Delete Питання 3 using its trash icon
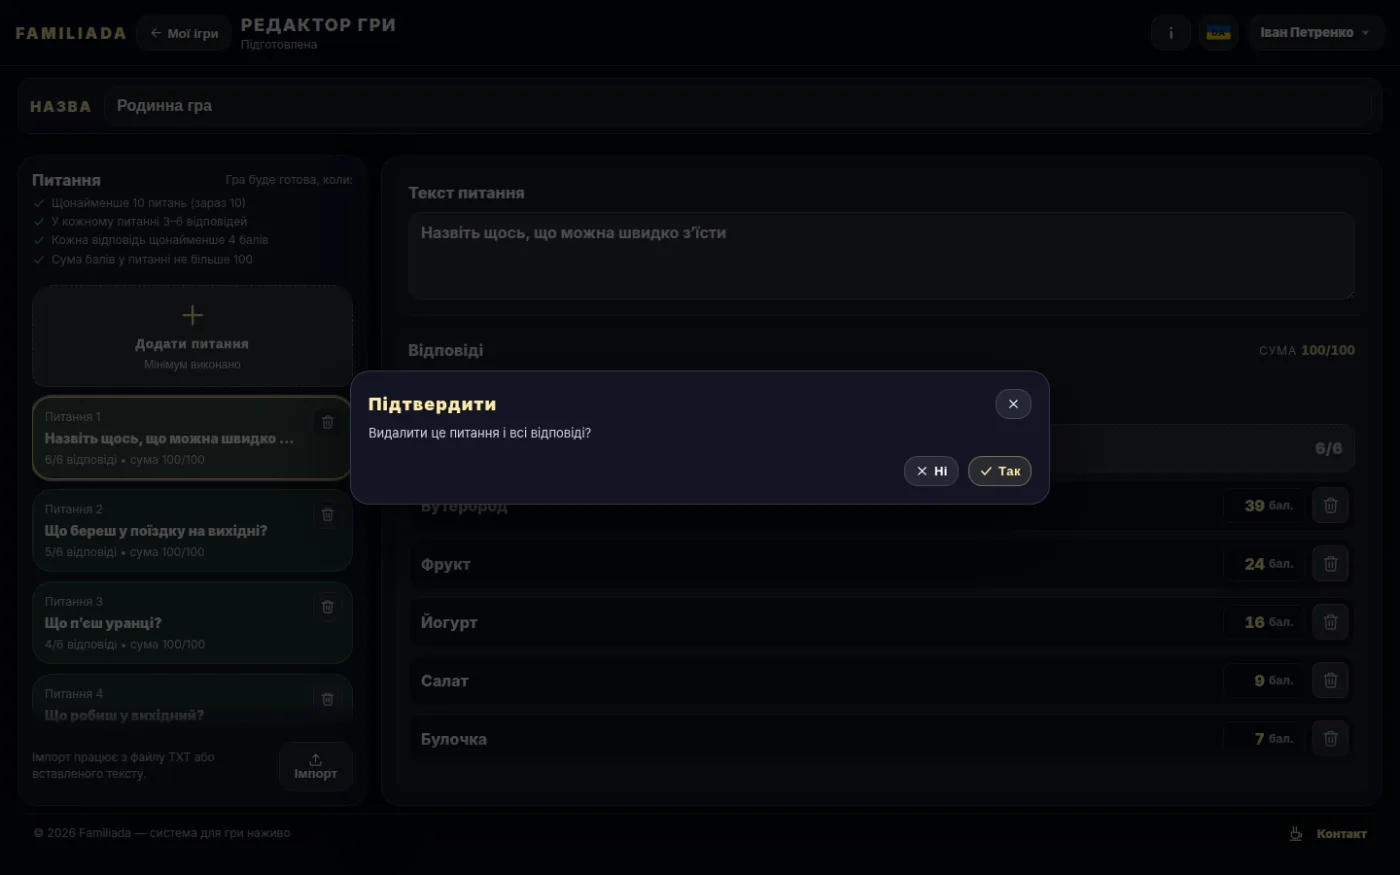The height and width of the screenshot is (875, 1400). [327, 607]
